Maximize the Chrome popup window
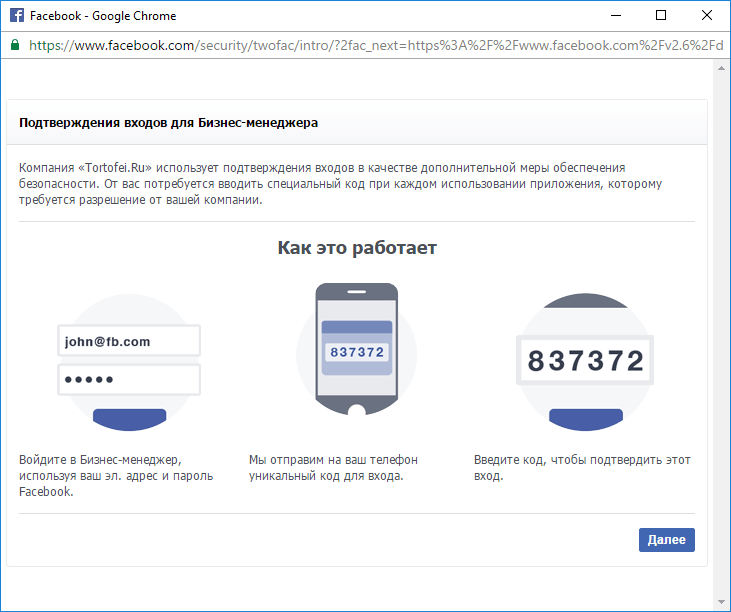The height and width of the screenshot is (612, 731). 660,16
